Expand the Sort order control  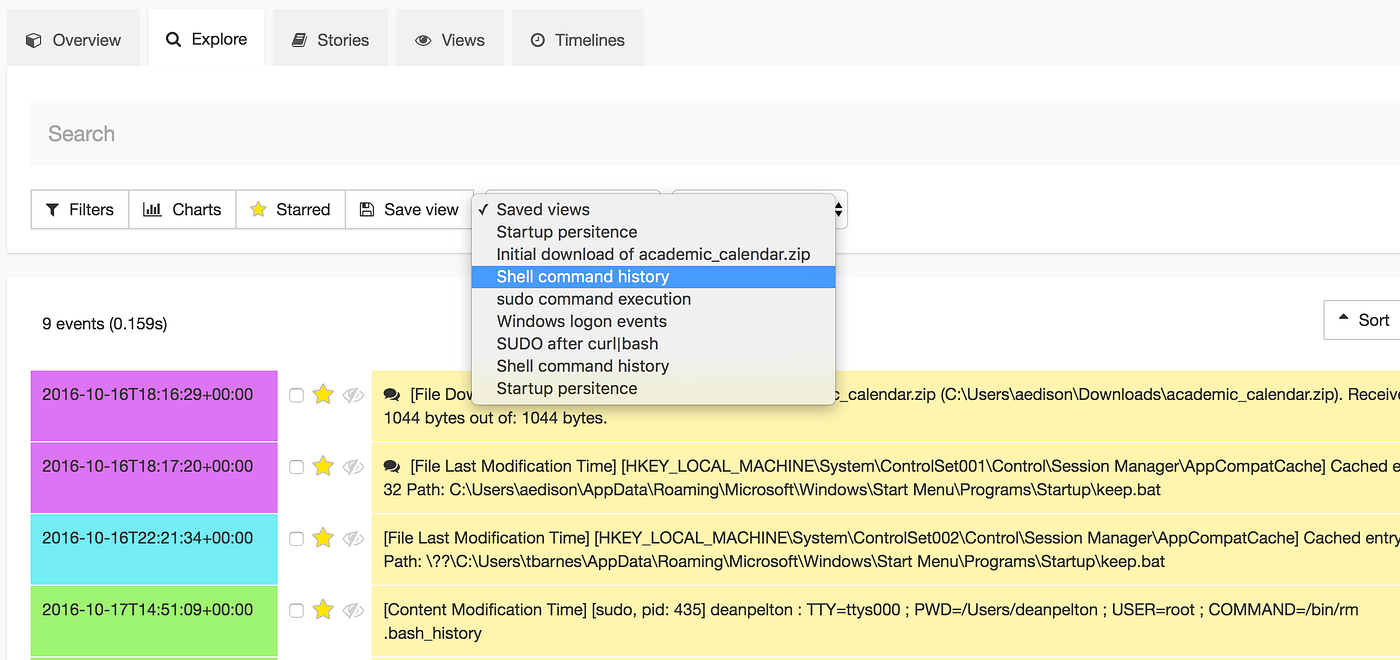click(1362, 320)
